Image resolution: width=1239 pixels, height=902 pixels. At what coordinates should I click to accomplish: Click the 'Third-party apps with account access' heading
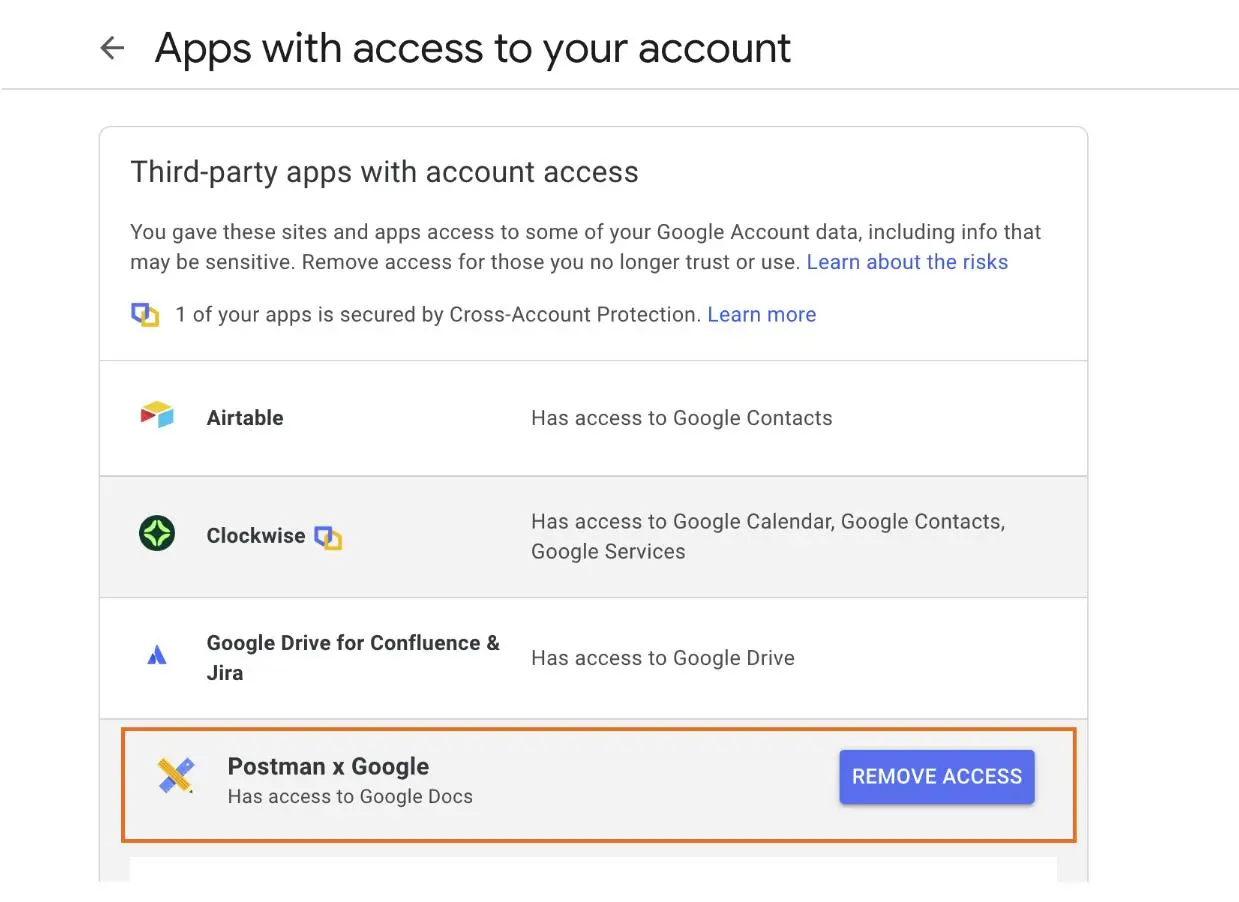coord(384,172)
